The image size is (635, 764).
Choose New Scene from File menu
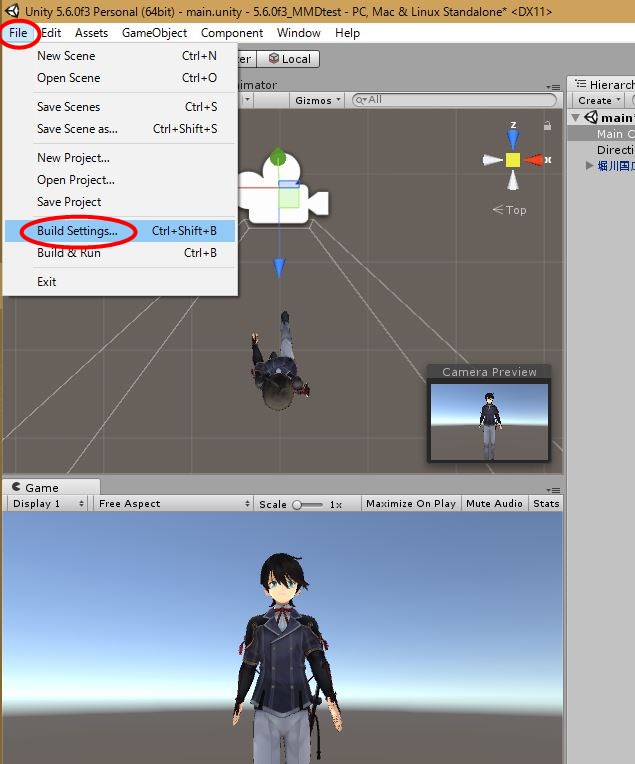120,56
